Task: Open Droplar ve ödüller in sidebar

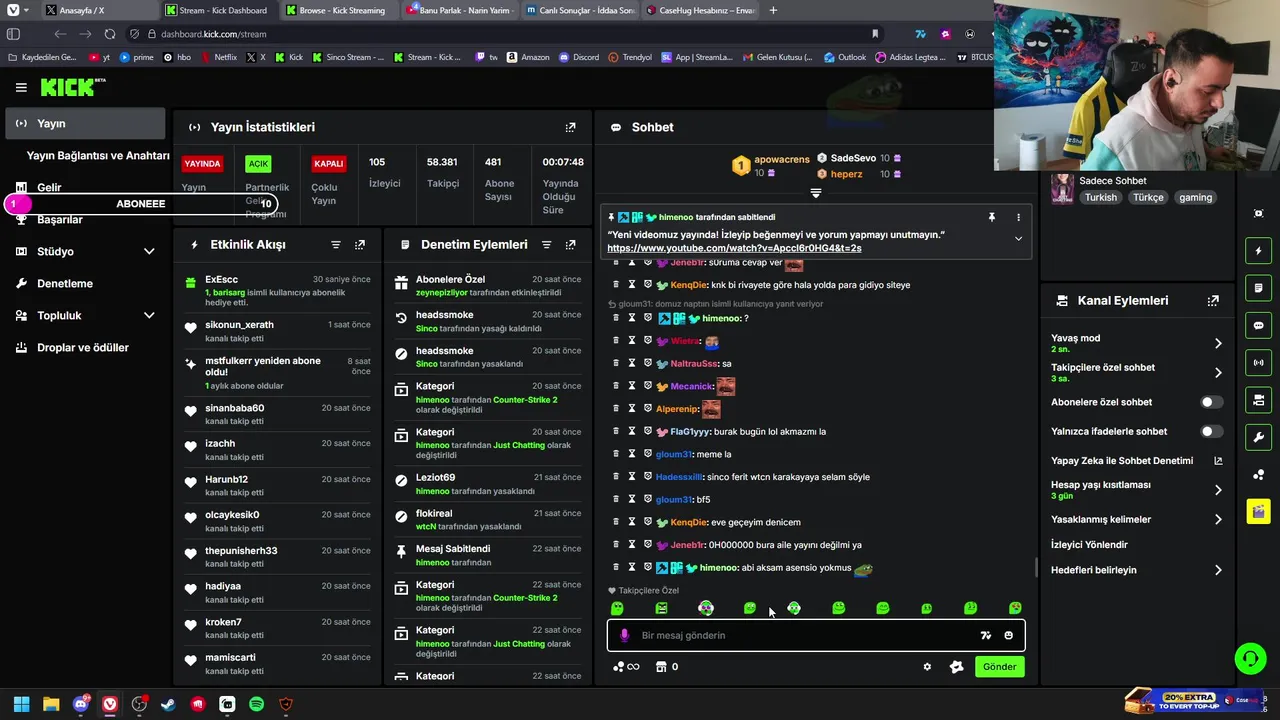Action: click(x=86, y=347)
